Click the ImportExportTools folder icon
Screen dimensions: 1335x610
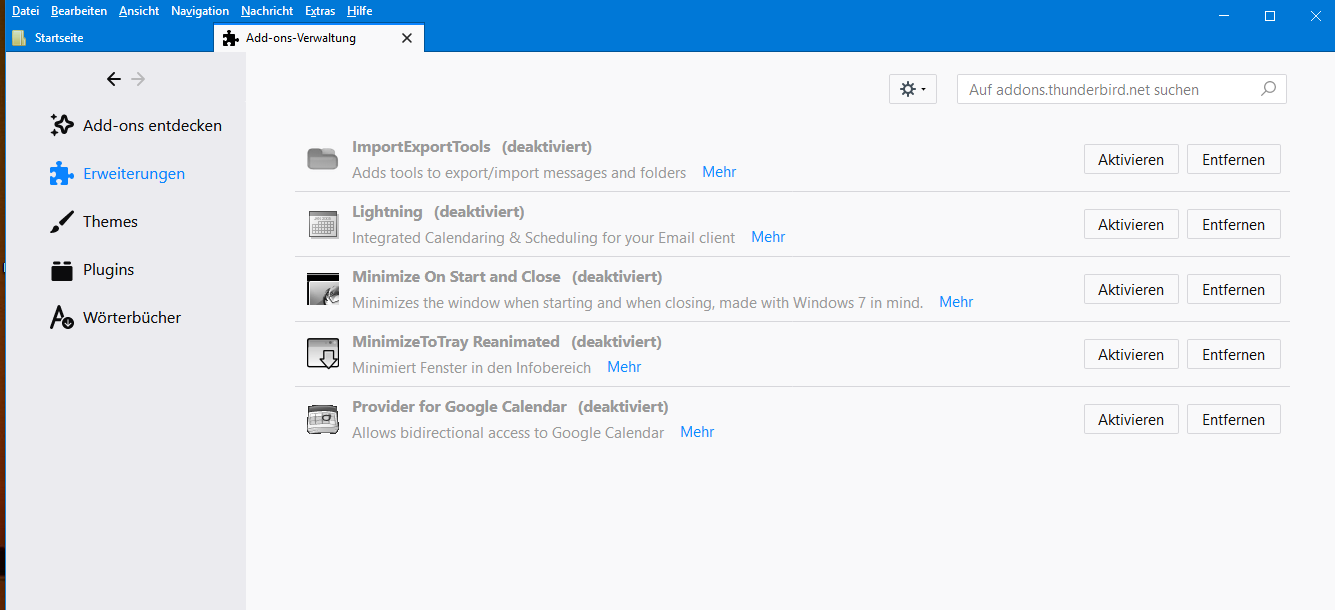click(323, 159)
